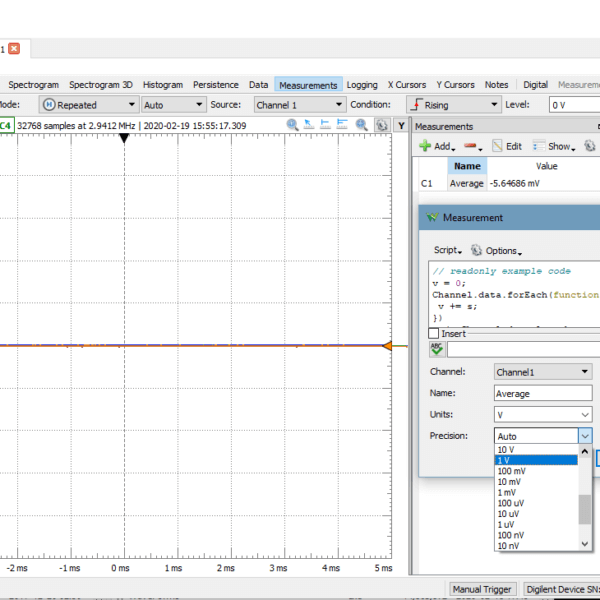Image resolution: width=600 pixels, height=600 pixels.
Task: Click the ABC check script icon
Action: click(437, 349)
